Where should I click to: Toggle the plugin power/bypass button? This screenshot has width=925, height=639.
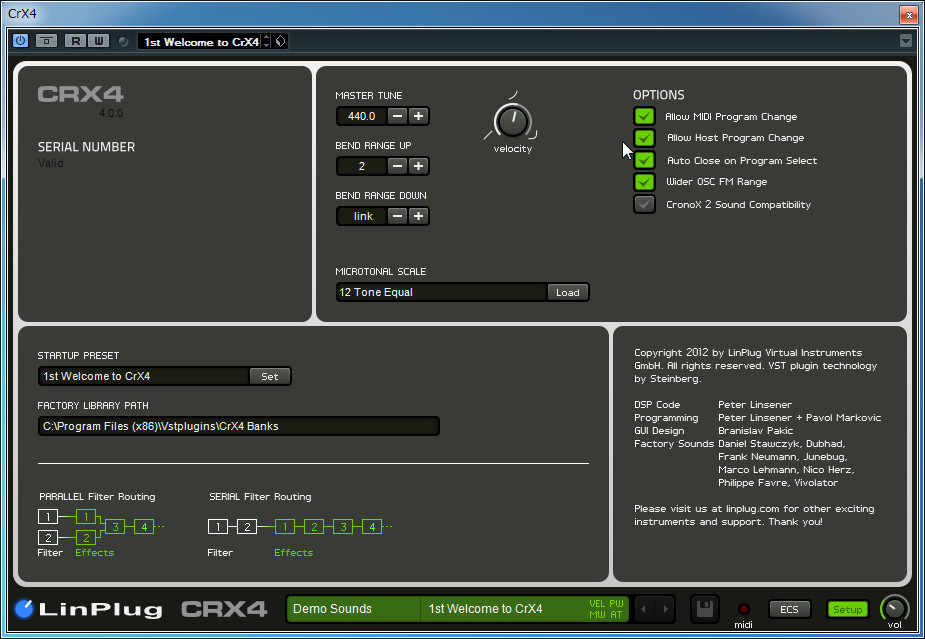(x=20, y=41)
